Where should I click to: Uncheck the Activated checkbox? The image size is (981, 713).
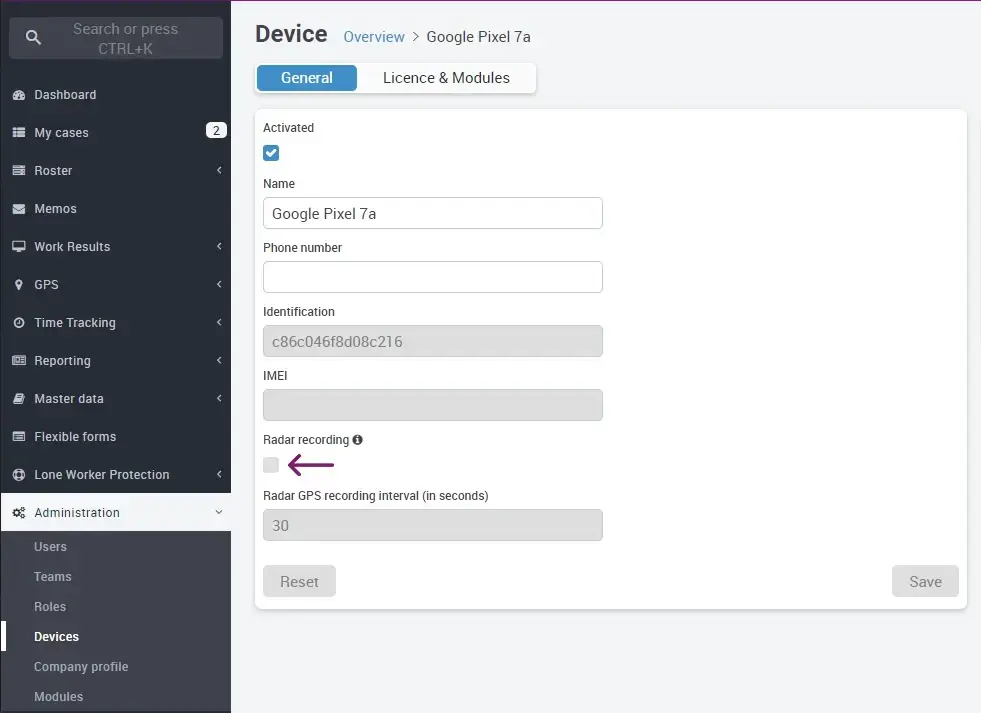coord(271,152)
